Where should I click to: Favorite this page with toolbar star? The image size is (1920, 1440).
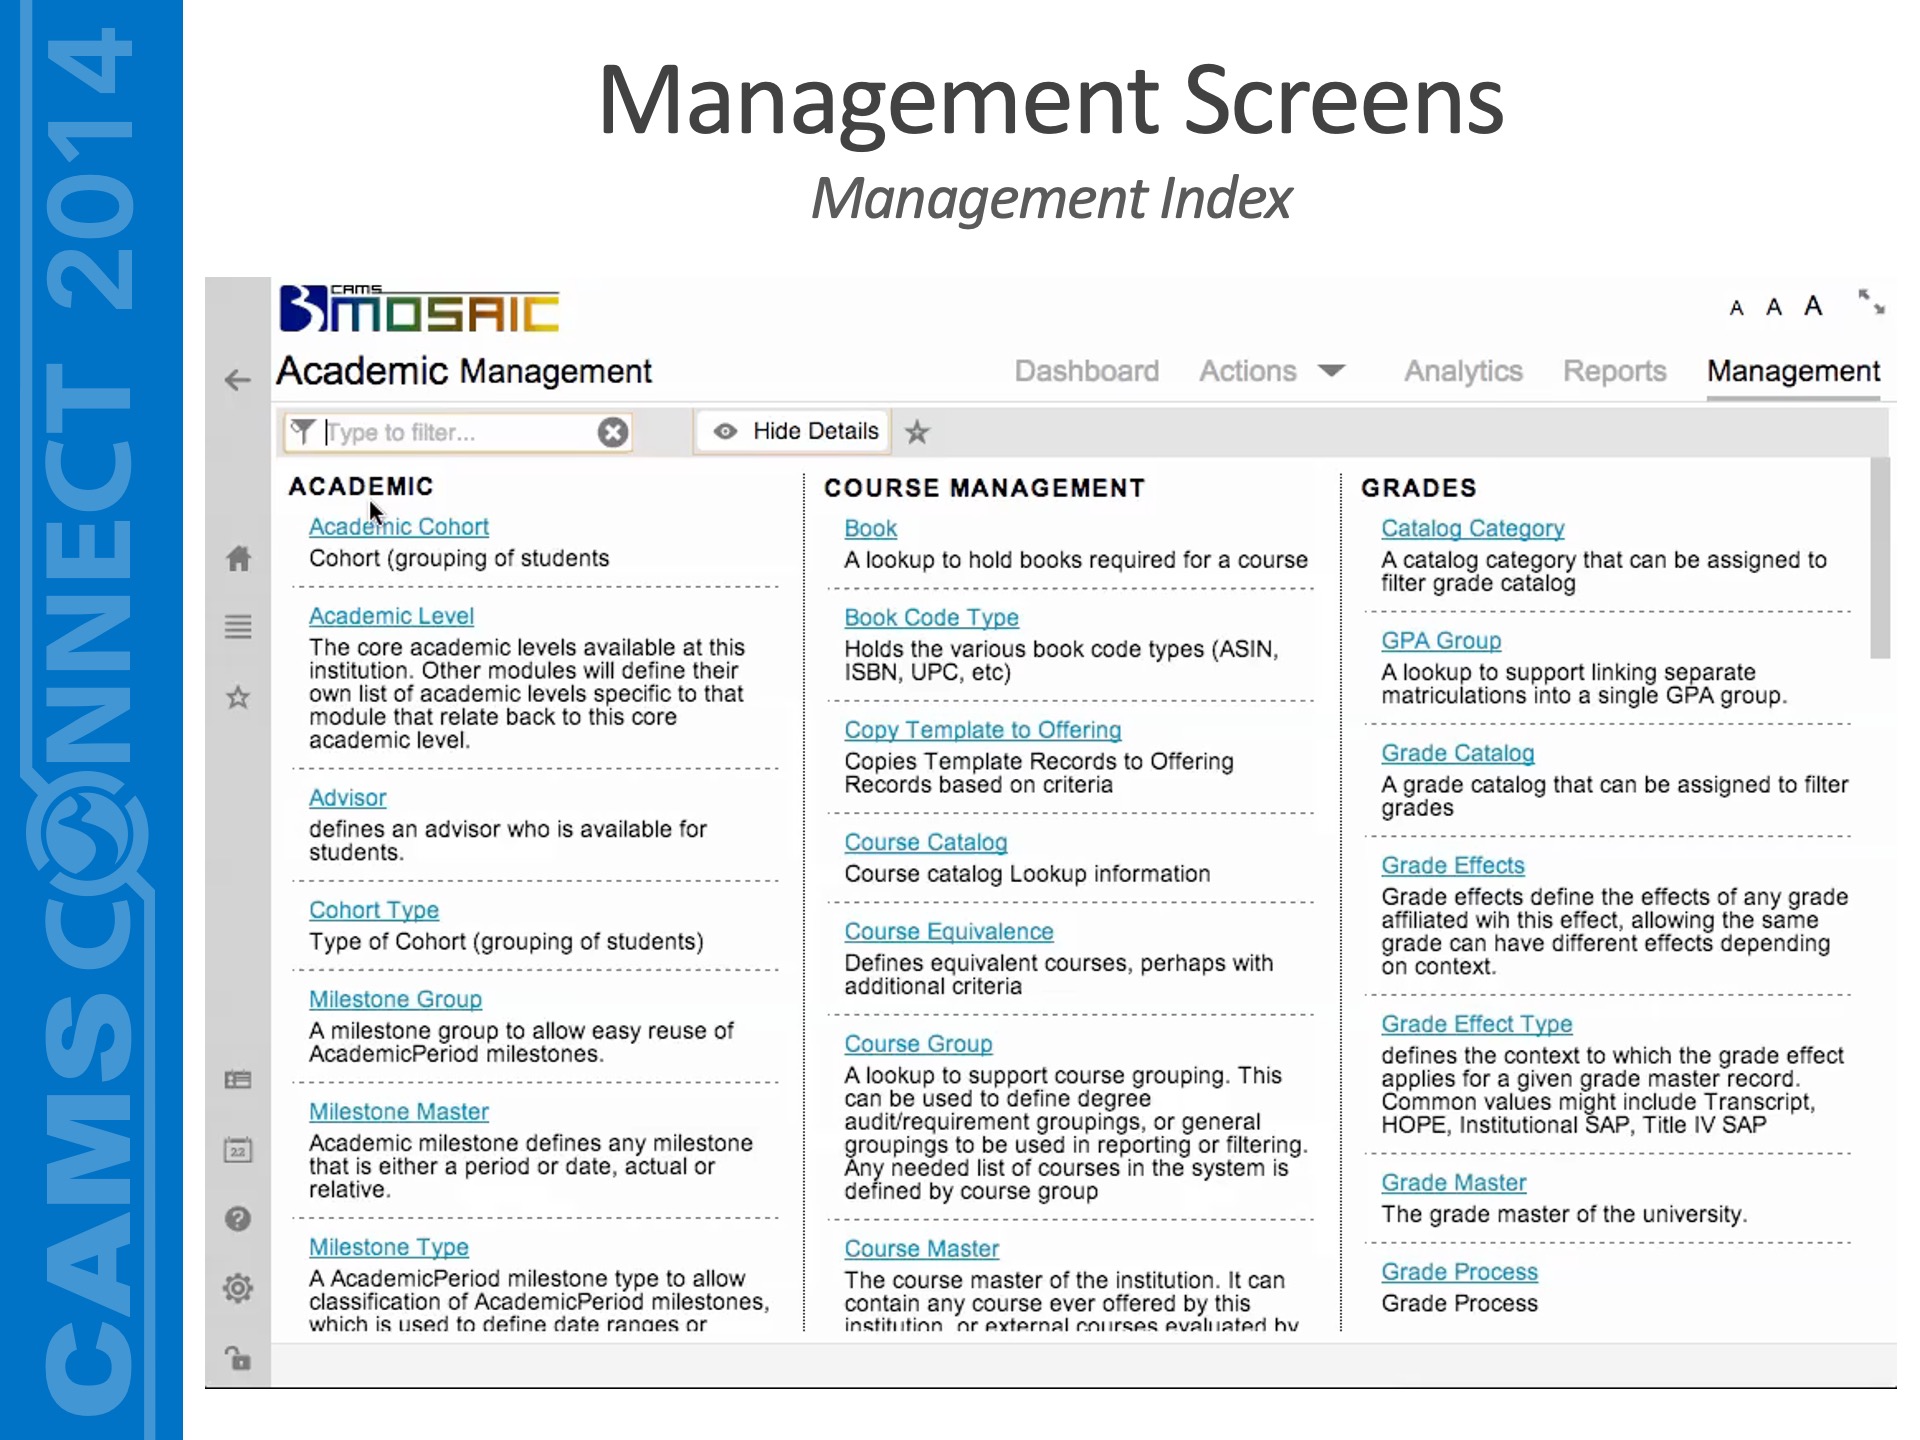pos(917,432)
